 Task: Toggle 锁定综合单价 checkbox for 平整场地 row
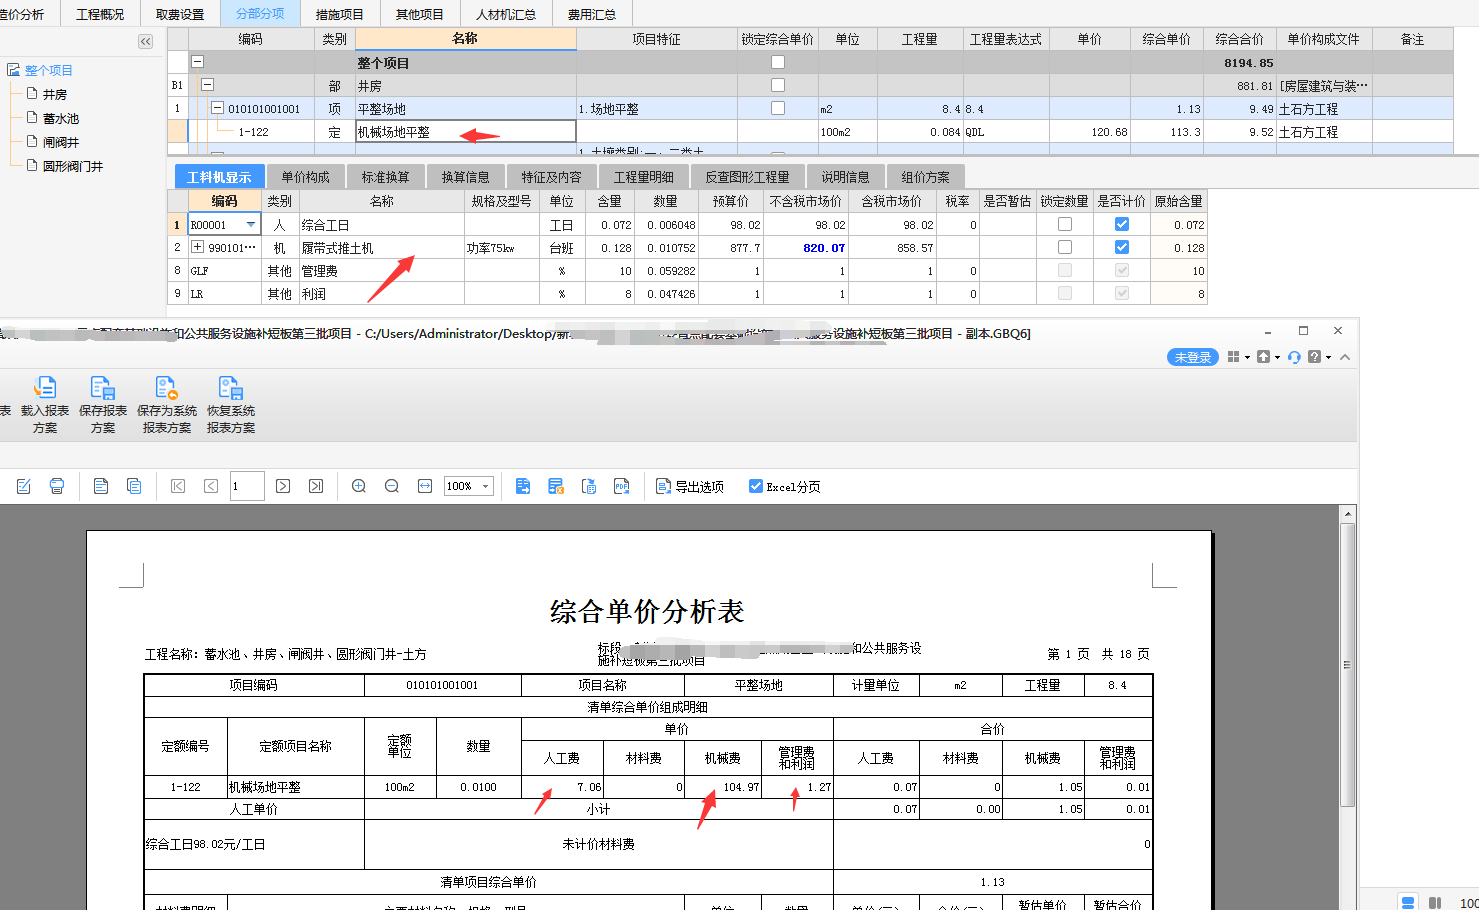(x=778, y=108)
